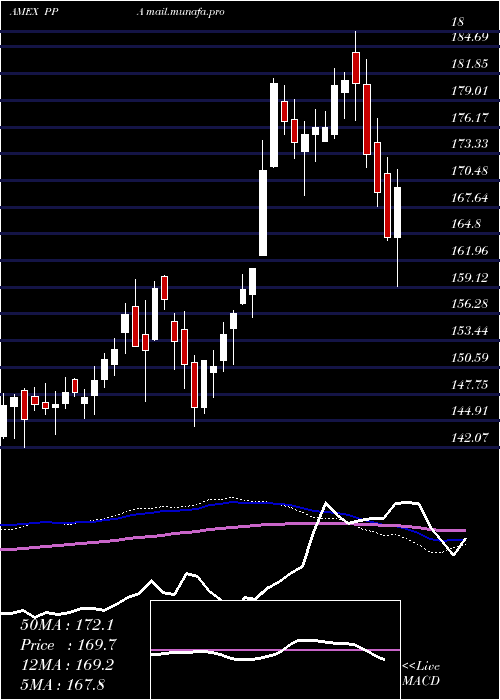Click the 181.85 price axis label
The height and width of the screenshot is (700, 500).
coord(470,64)
